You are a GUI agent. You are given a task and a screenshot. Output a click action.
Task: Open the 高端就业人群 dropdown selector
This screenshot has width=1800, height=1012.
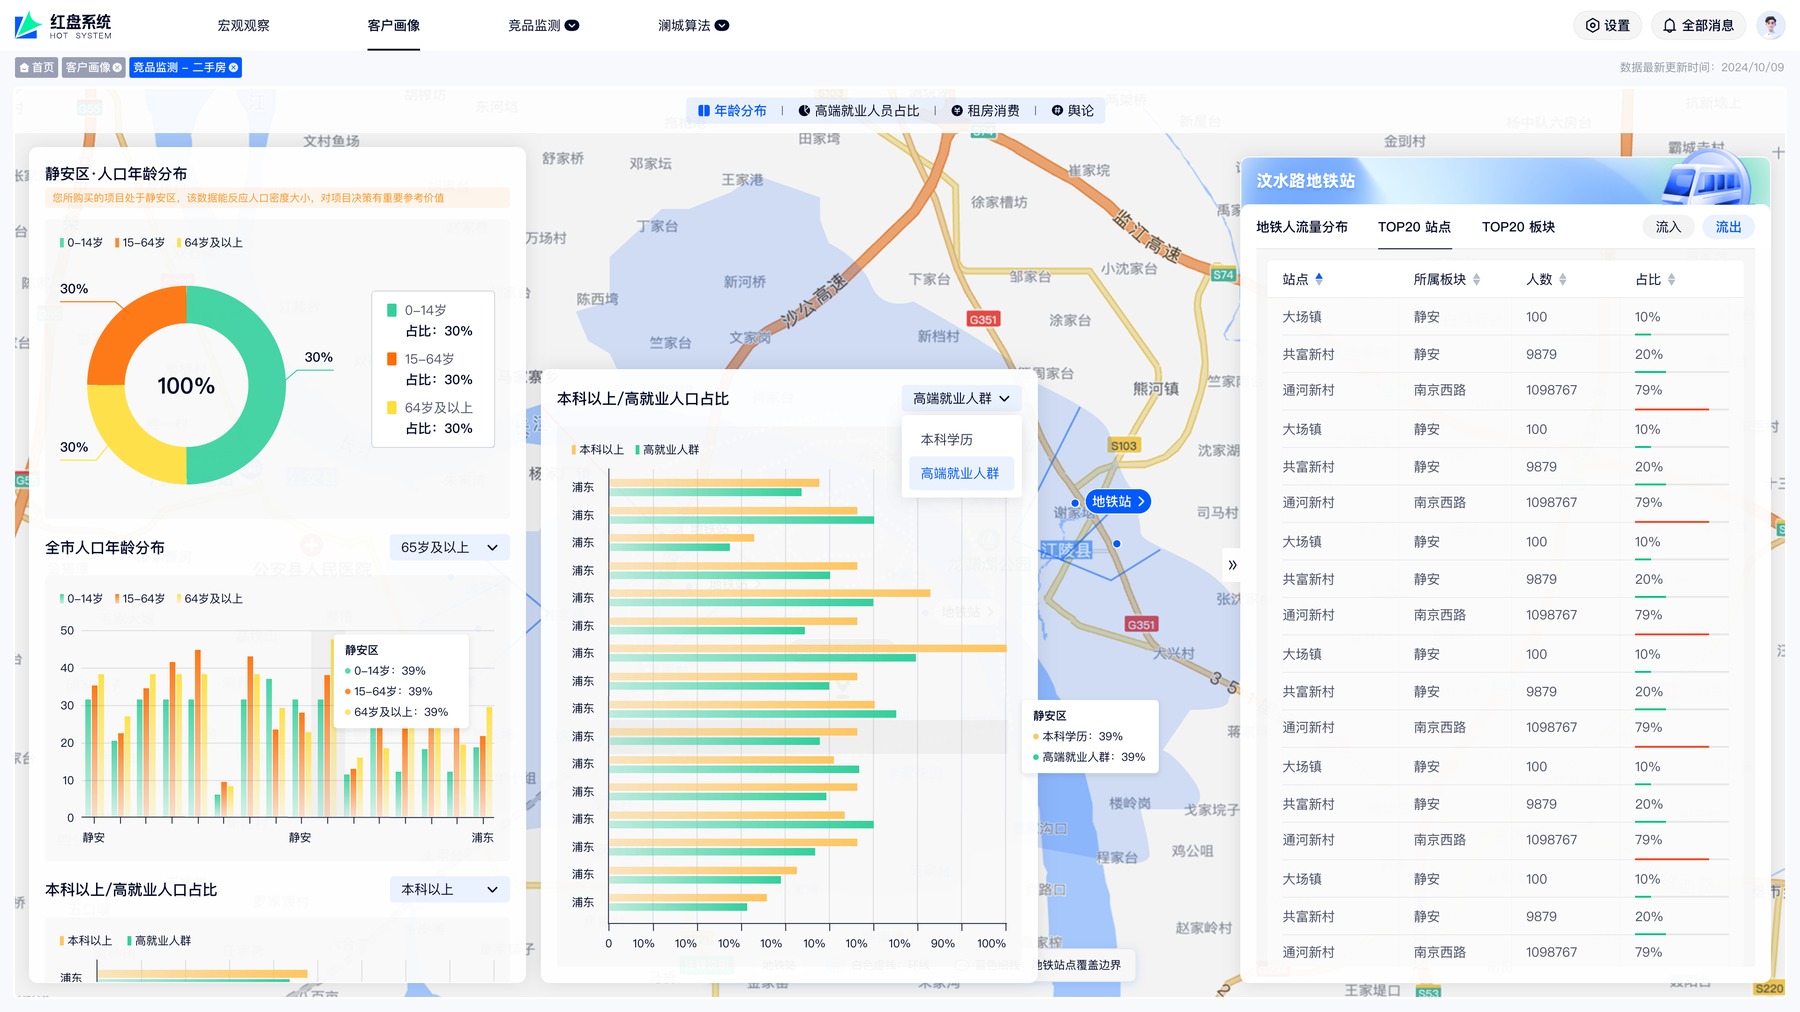(961, 399)
